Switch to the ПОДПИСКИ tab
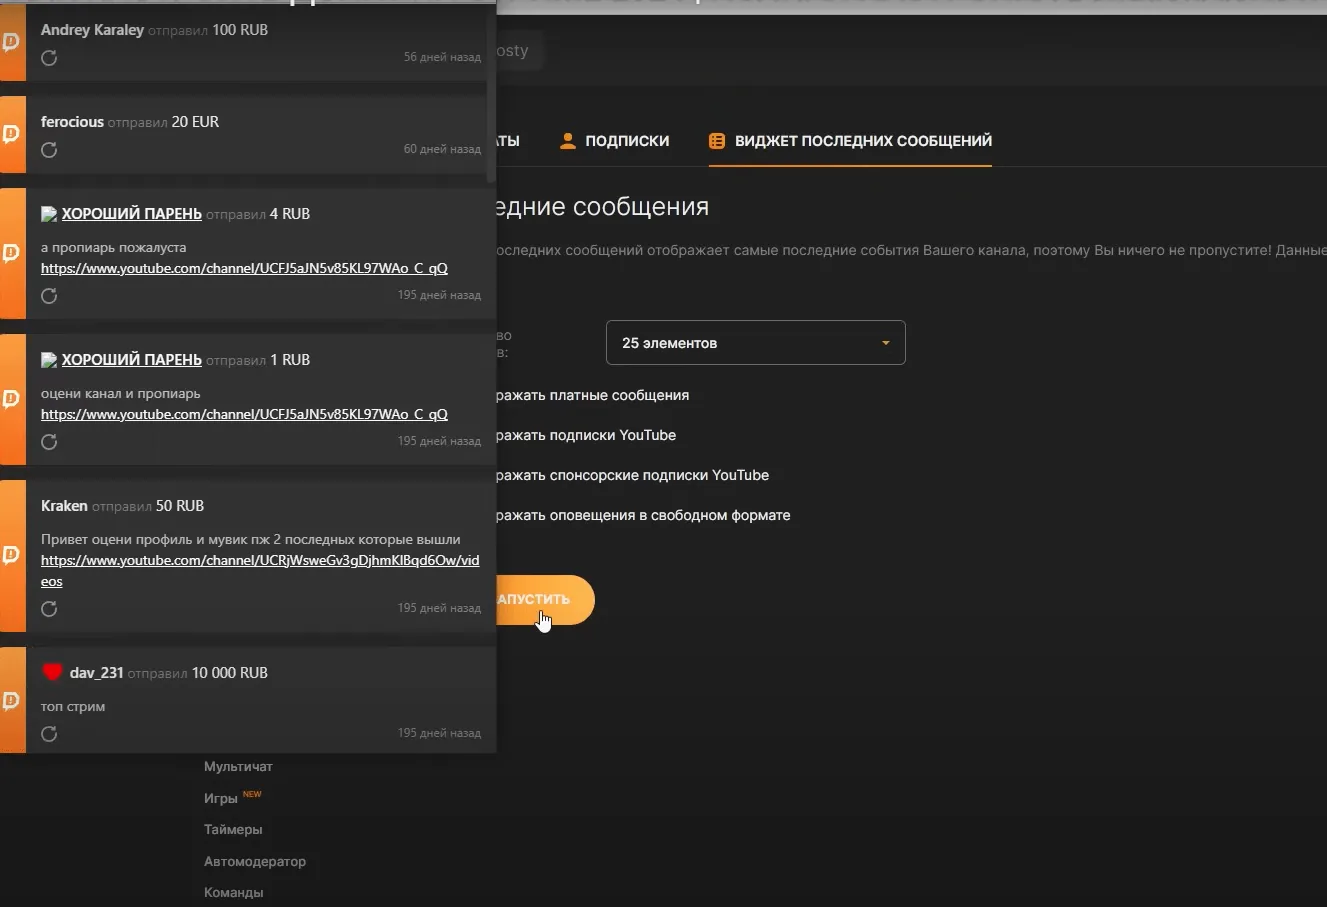The image size is (1327, 907). (x=627, y=140)
